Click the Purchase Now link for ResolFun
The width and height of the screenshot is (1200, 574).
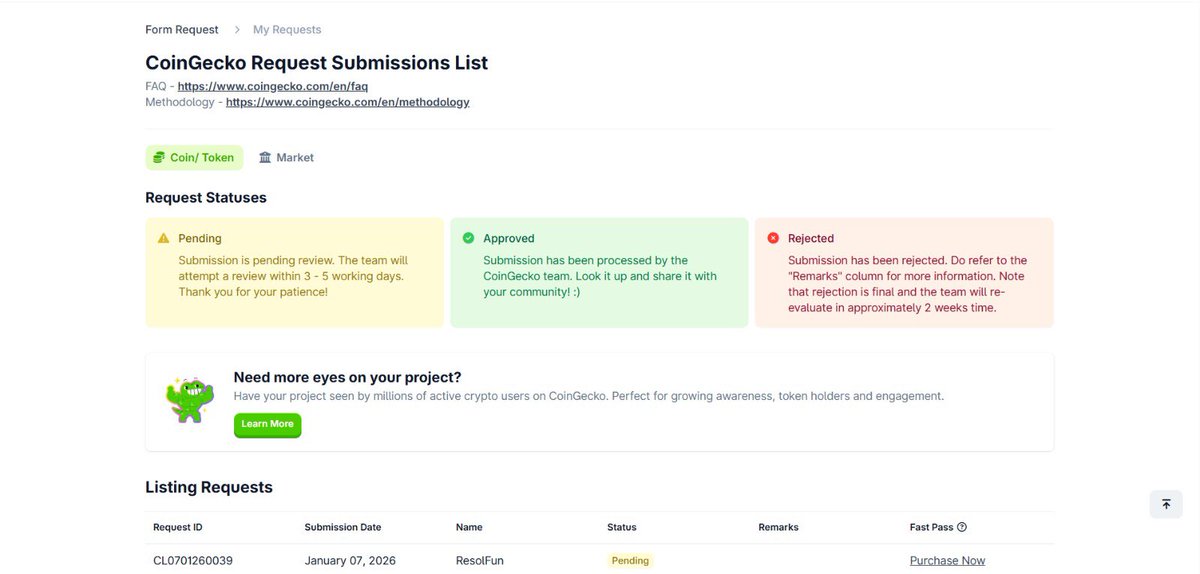point(947,560)
